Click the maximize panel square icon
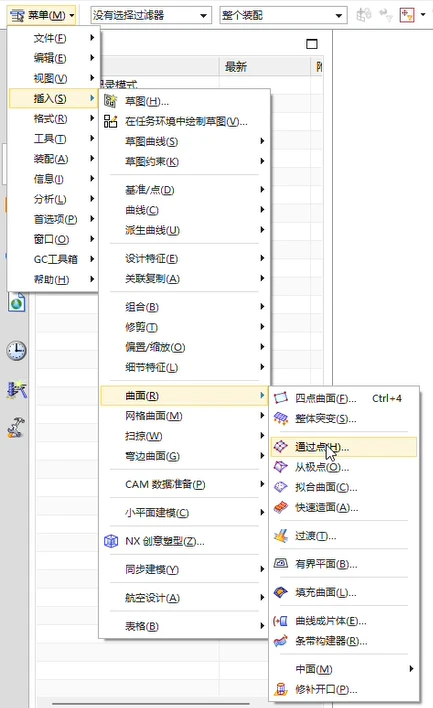This screenshot has height=708, width=433. point(312,44)
